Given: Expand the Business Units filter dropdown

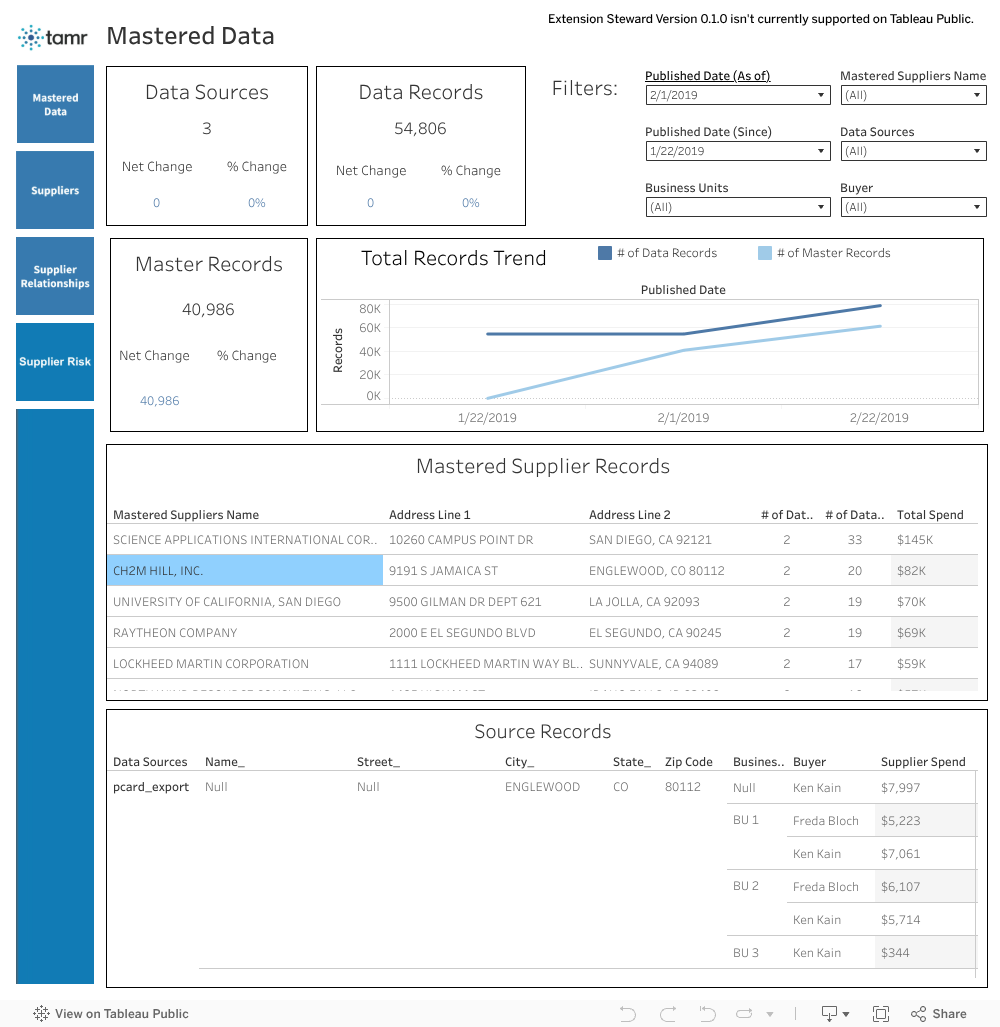Looking at the screenshot, I should [737, 208].
